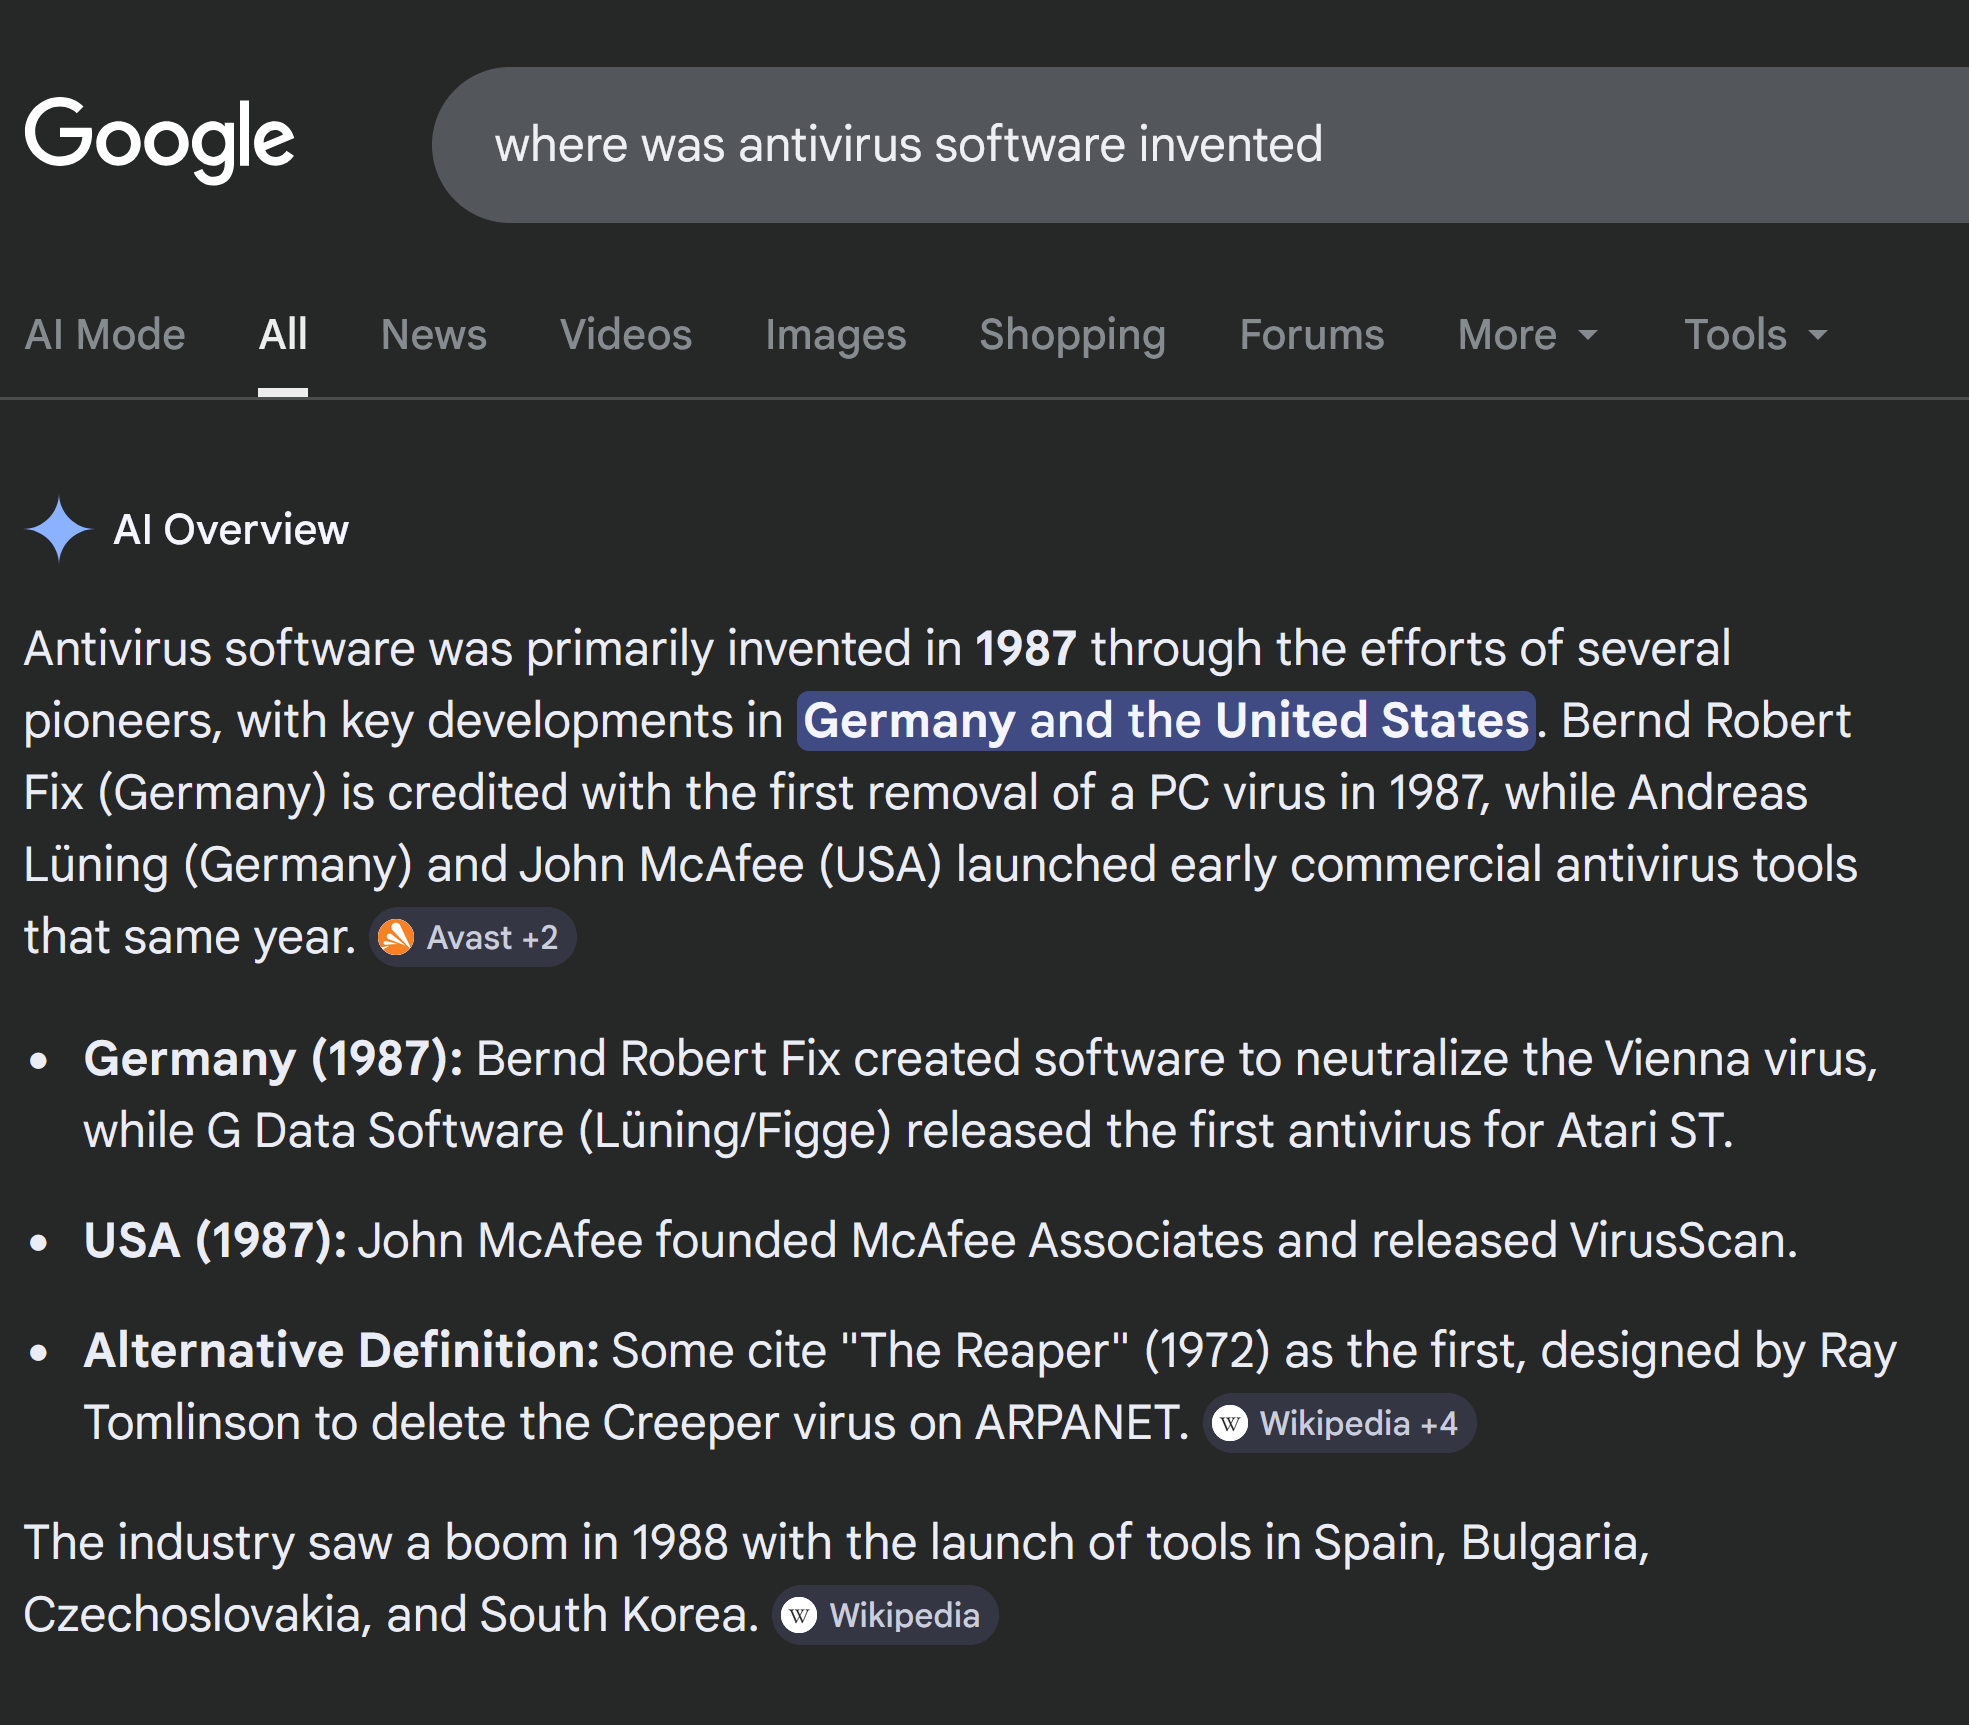Click the Wikipedia +4 source icon
This screenshot has height=1725, width=1969.
1230,1423
